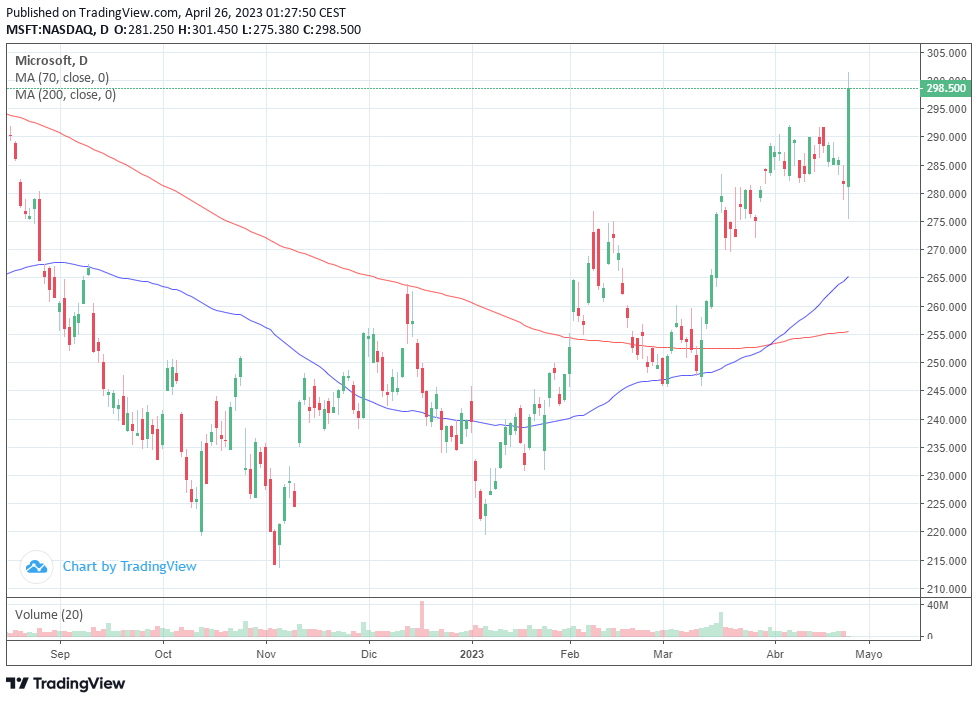978x702 pixels.
Task: Click the 250.000 price axis label
Action: click(946, 363)
